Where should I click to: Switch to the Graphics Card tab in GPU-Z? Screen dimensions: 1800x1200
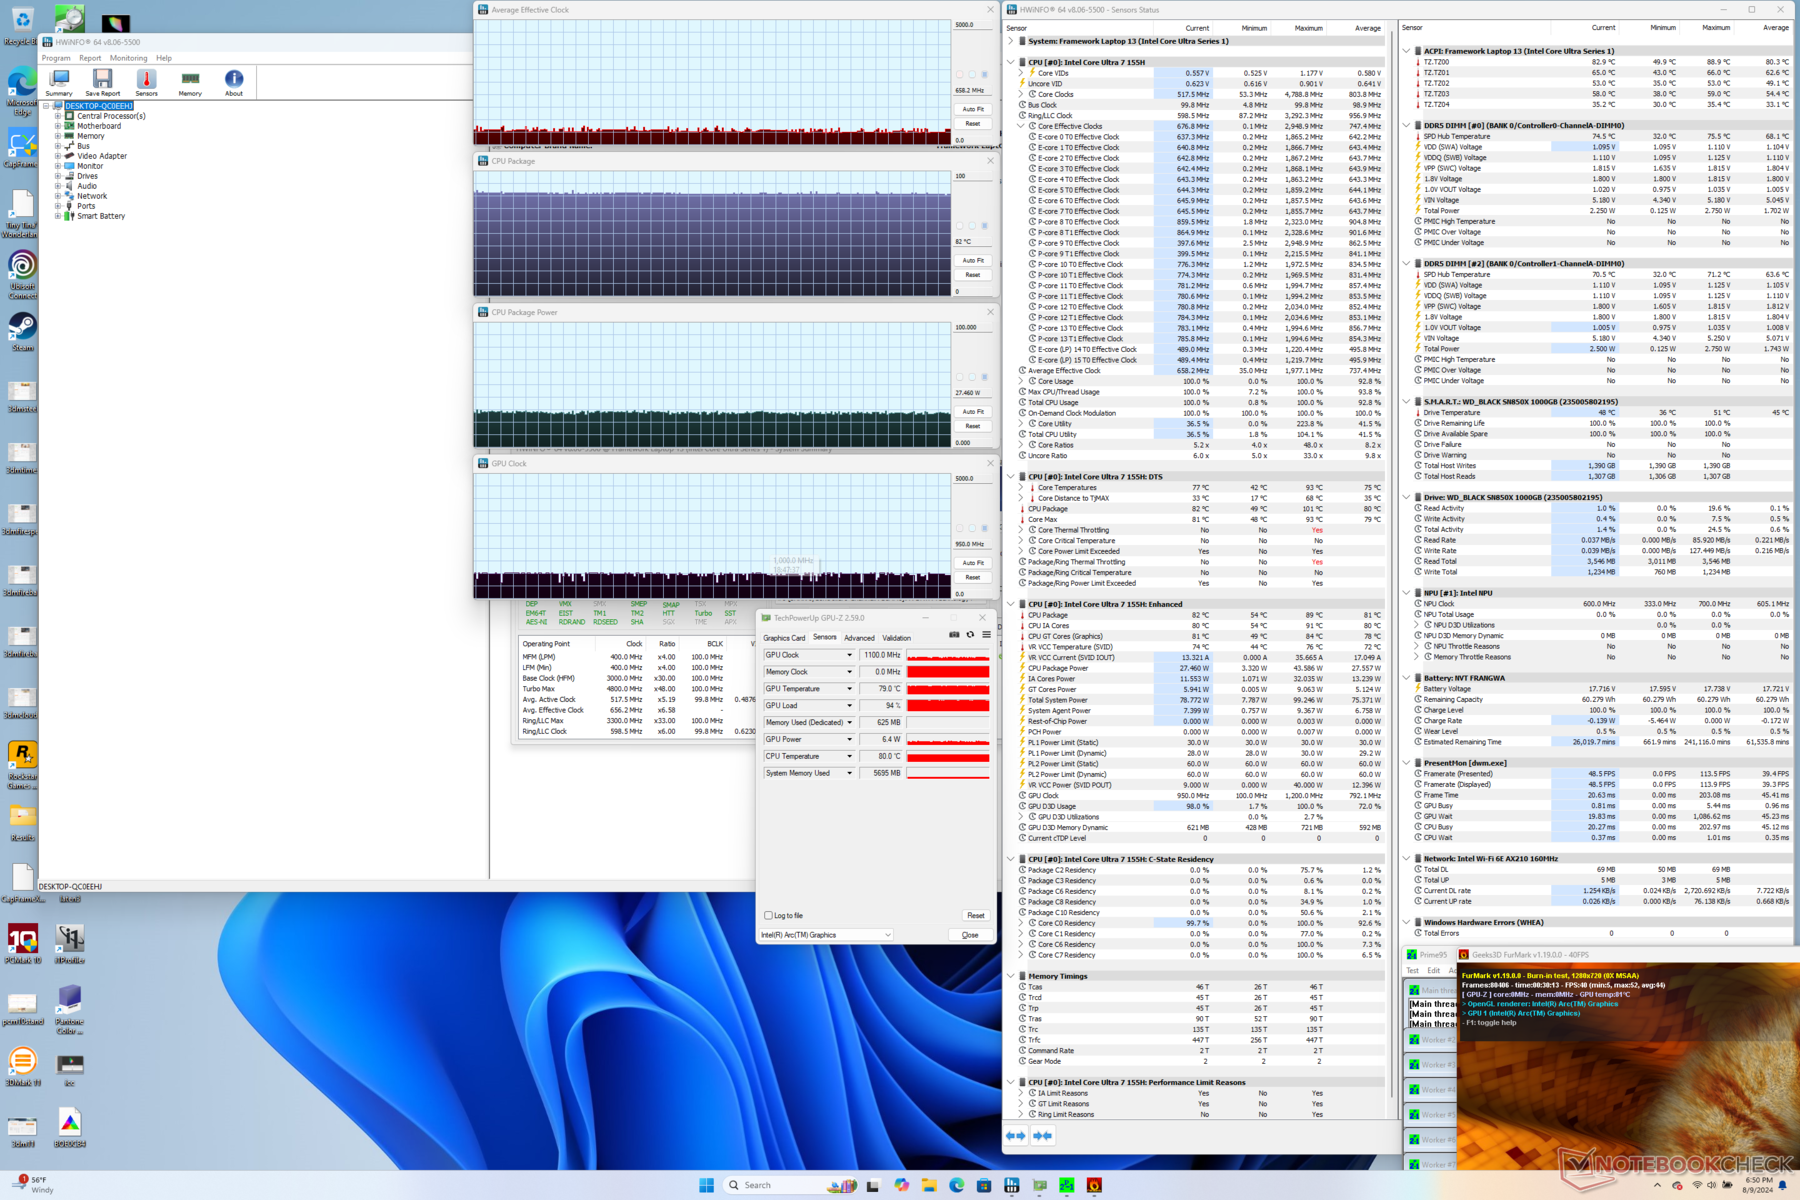pyautogui.click(x=784, y=638)
